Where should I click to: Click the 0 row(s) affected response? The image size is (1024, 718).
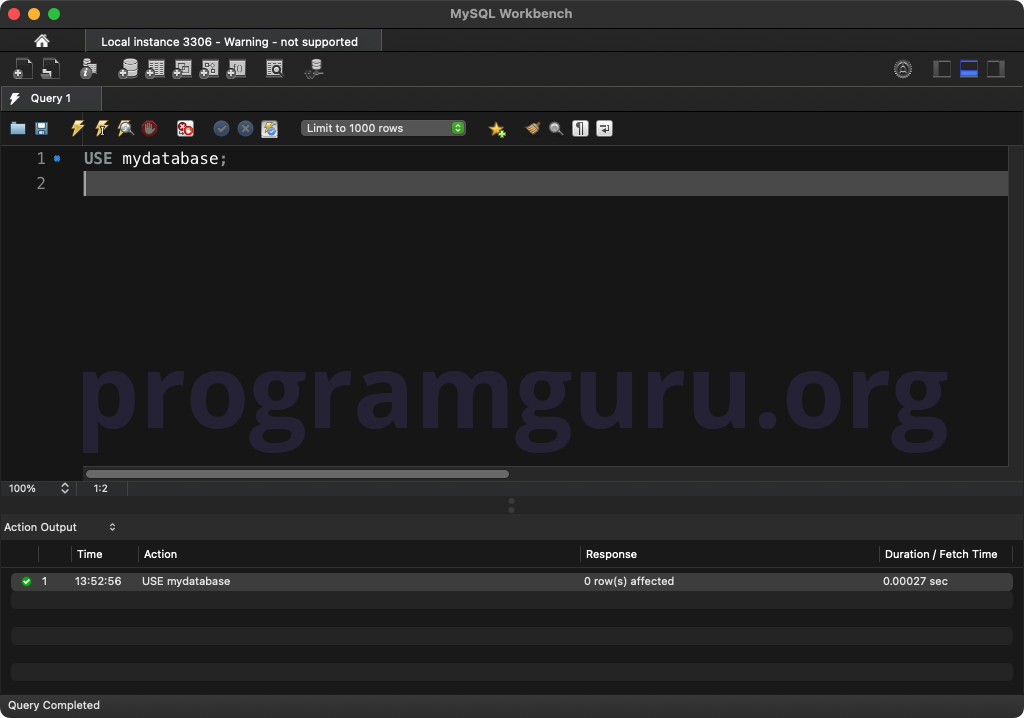(628, 581)
